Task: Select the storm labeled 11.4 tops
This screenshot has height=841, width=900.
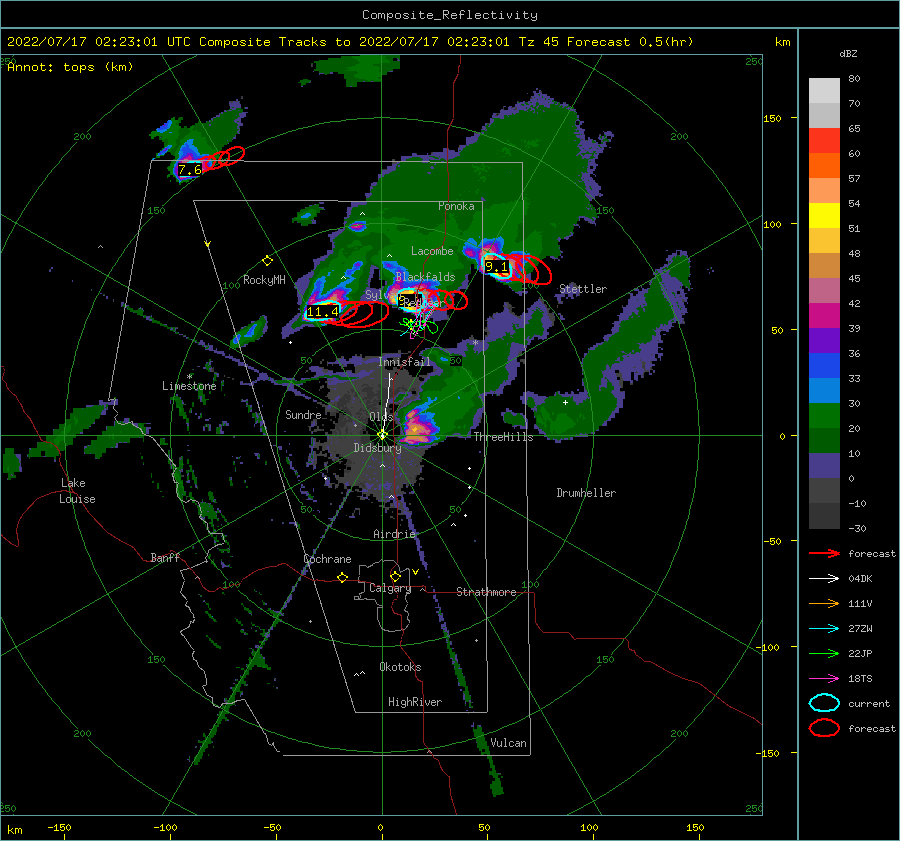Action: pyautogui.click(x=323, y=312)
